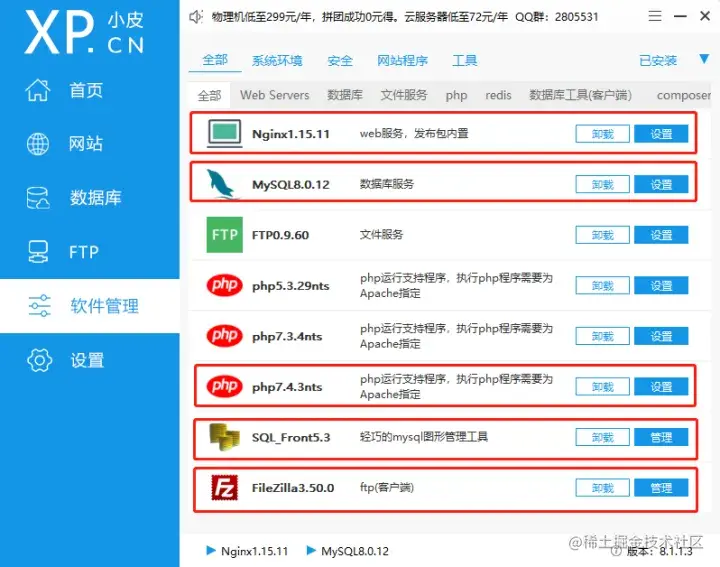Click 管理 for SQL_Front5.3
Viewport: 720px width, 567px height.
(661, 437)
